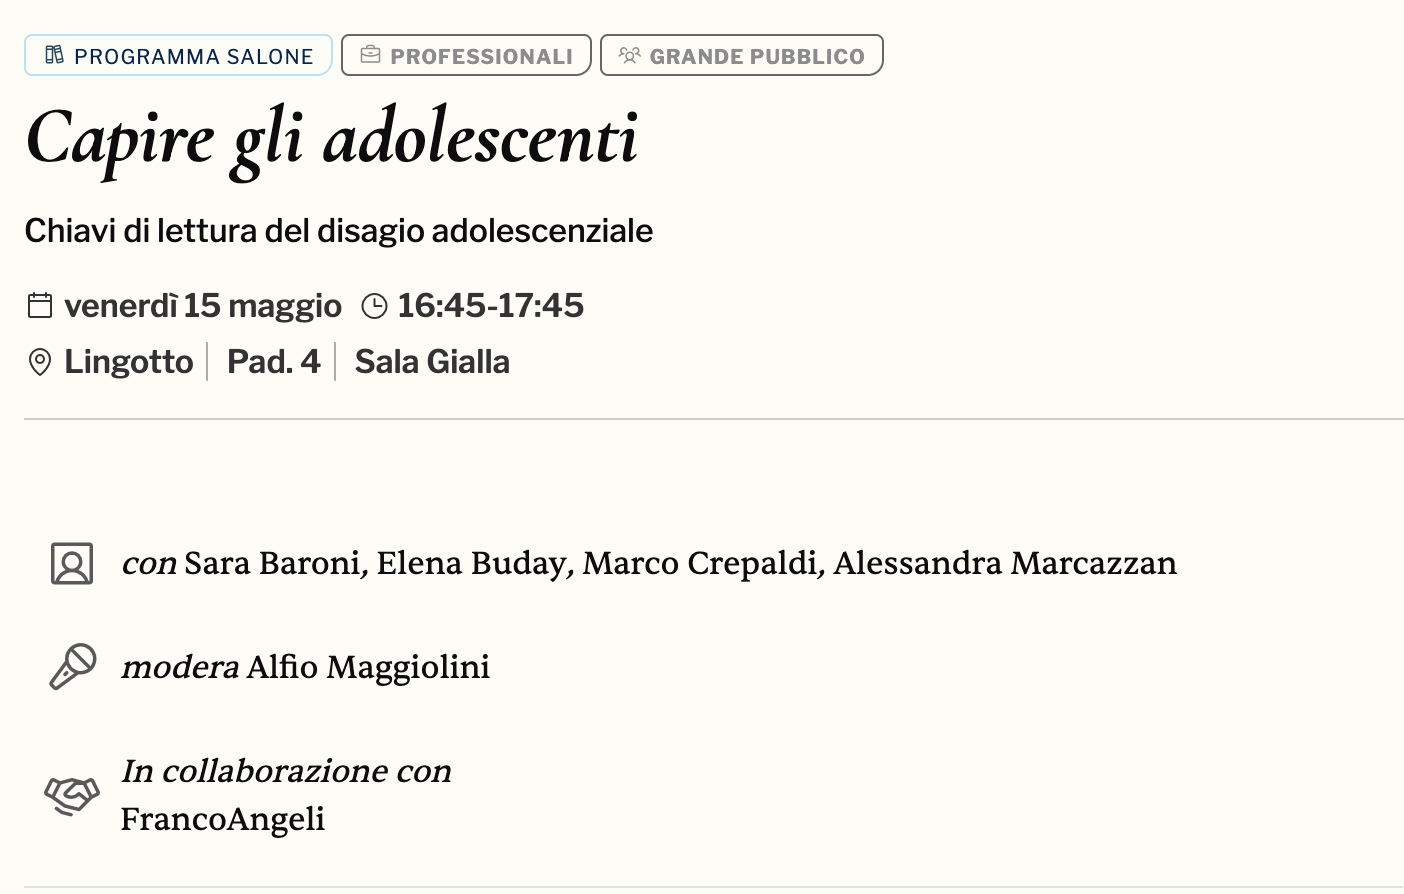The width and height of the screenshot is (1404, 894).
Task: Open the FrancoAngeli collaborator link
Action: [223, 819]
